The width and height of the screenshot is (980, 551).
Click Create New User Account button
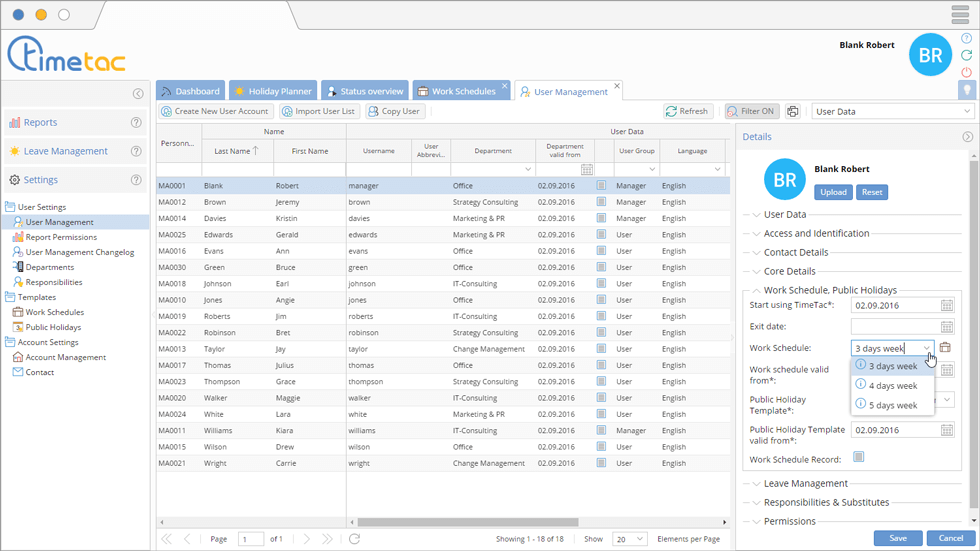click(215, 112)
